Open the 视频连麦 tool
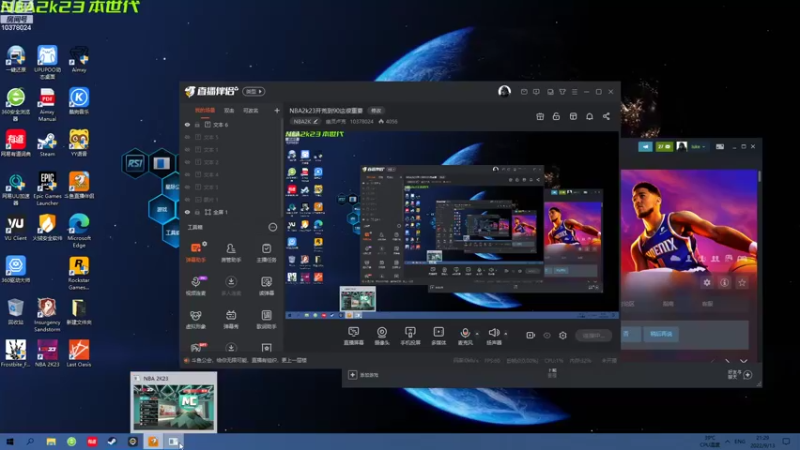Screen dimensions: 800x450 pos(196,286)
